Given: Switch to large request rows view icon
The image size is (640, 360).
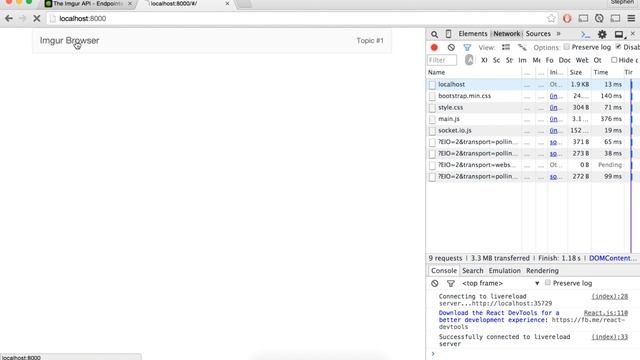Looking at the screenshot, I should pyautogui.click(x=506, y=47).
